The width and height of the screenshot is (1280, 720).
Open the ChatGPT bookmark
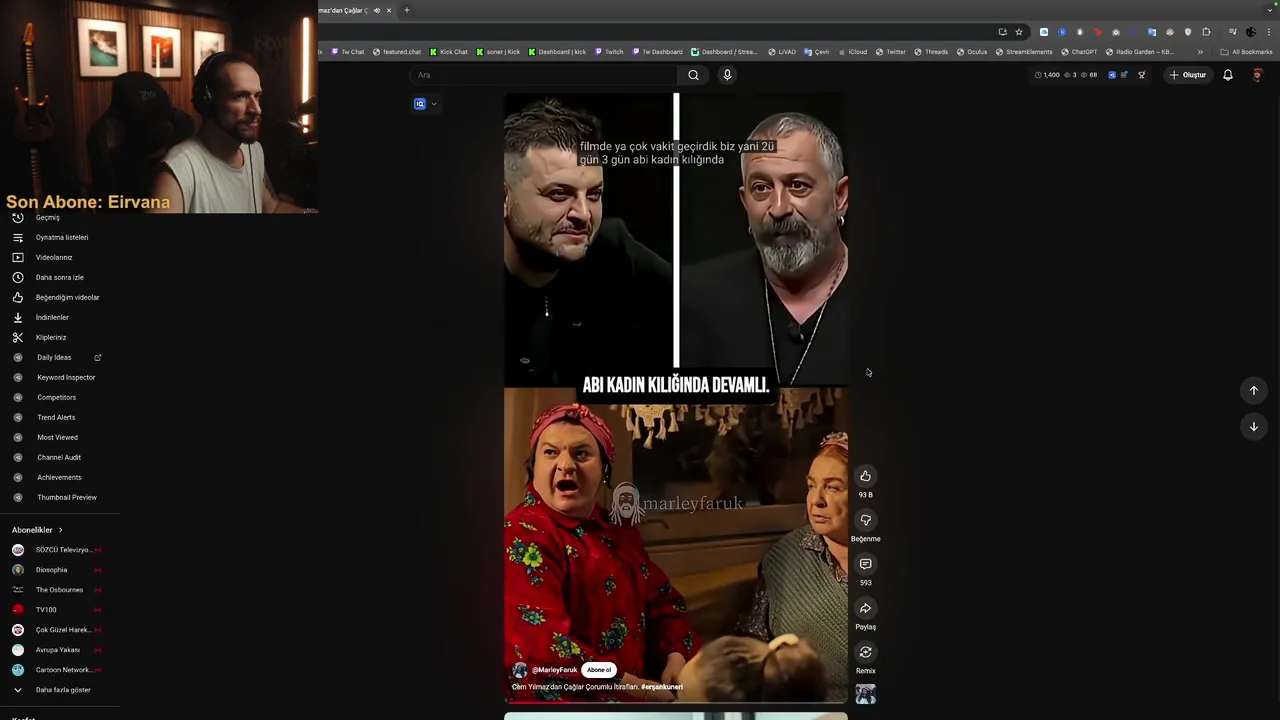[x=1079, y=52]
